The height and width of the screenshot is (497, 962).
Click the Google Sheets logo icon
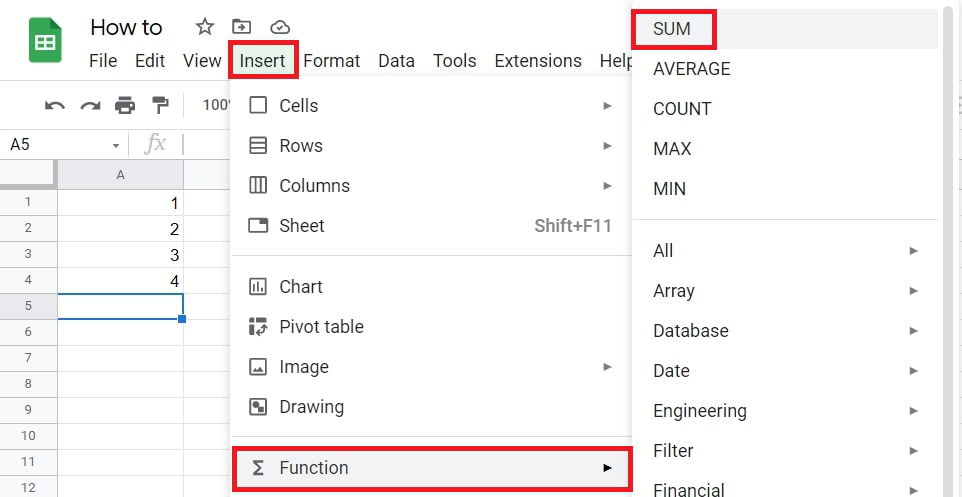46,42
